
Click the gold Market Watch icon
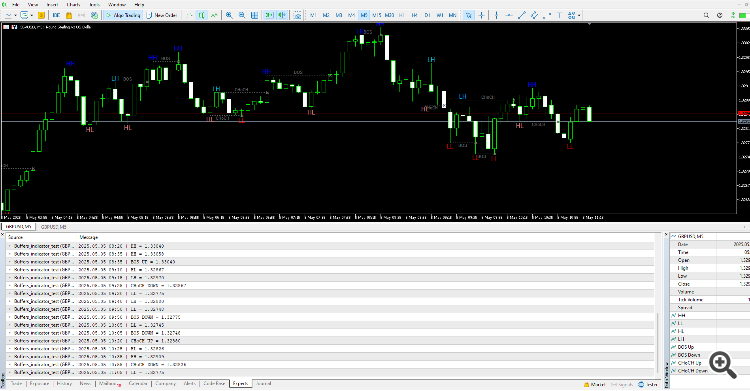41,15
